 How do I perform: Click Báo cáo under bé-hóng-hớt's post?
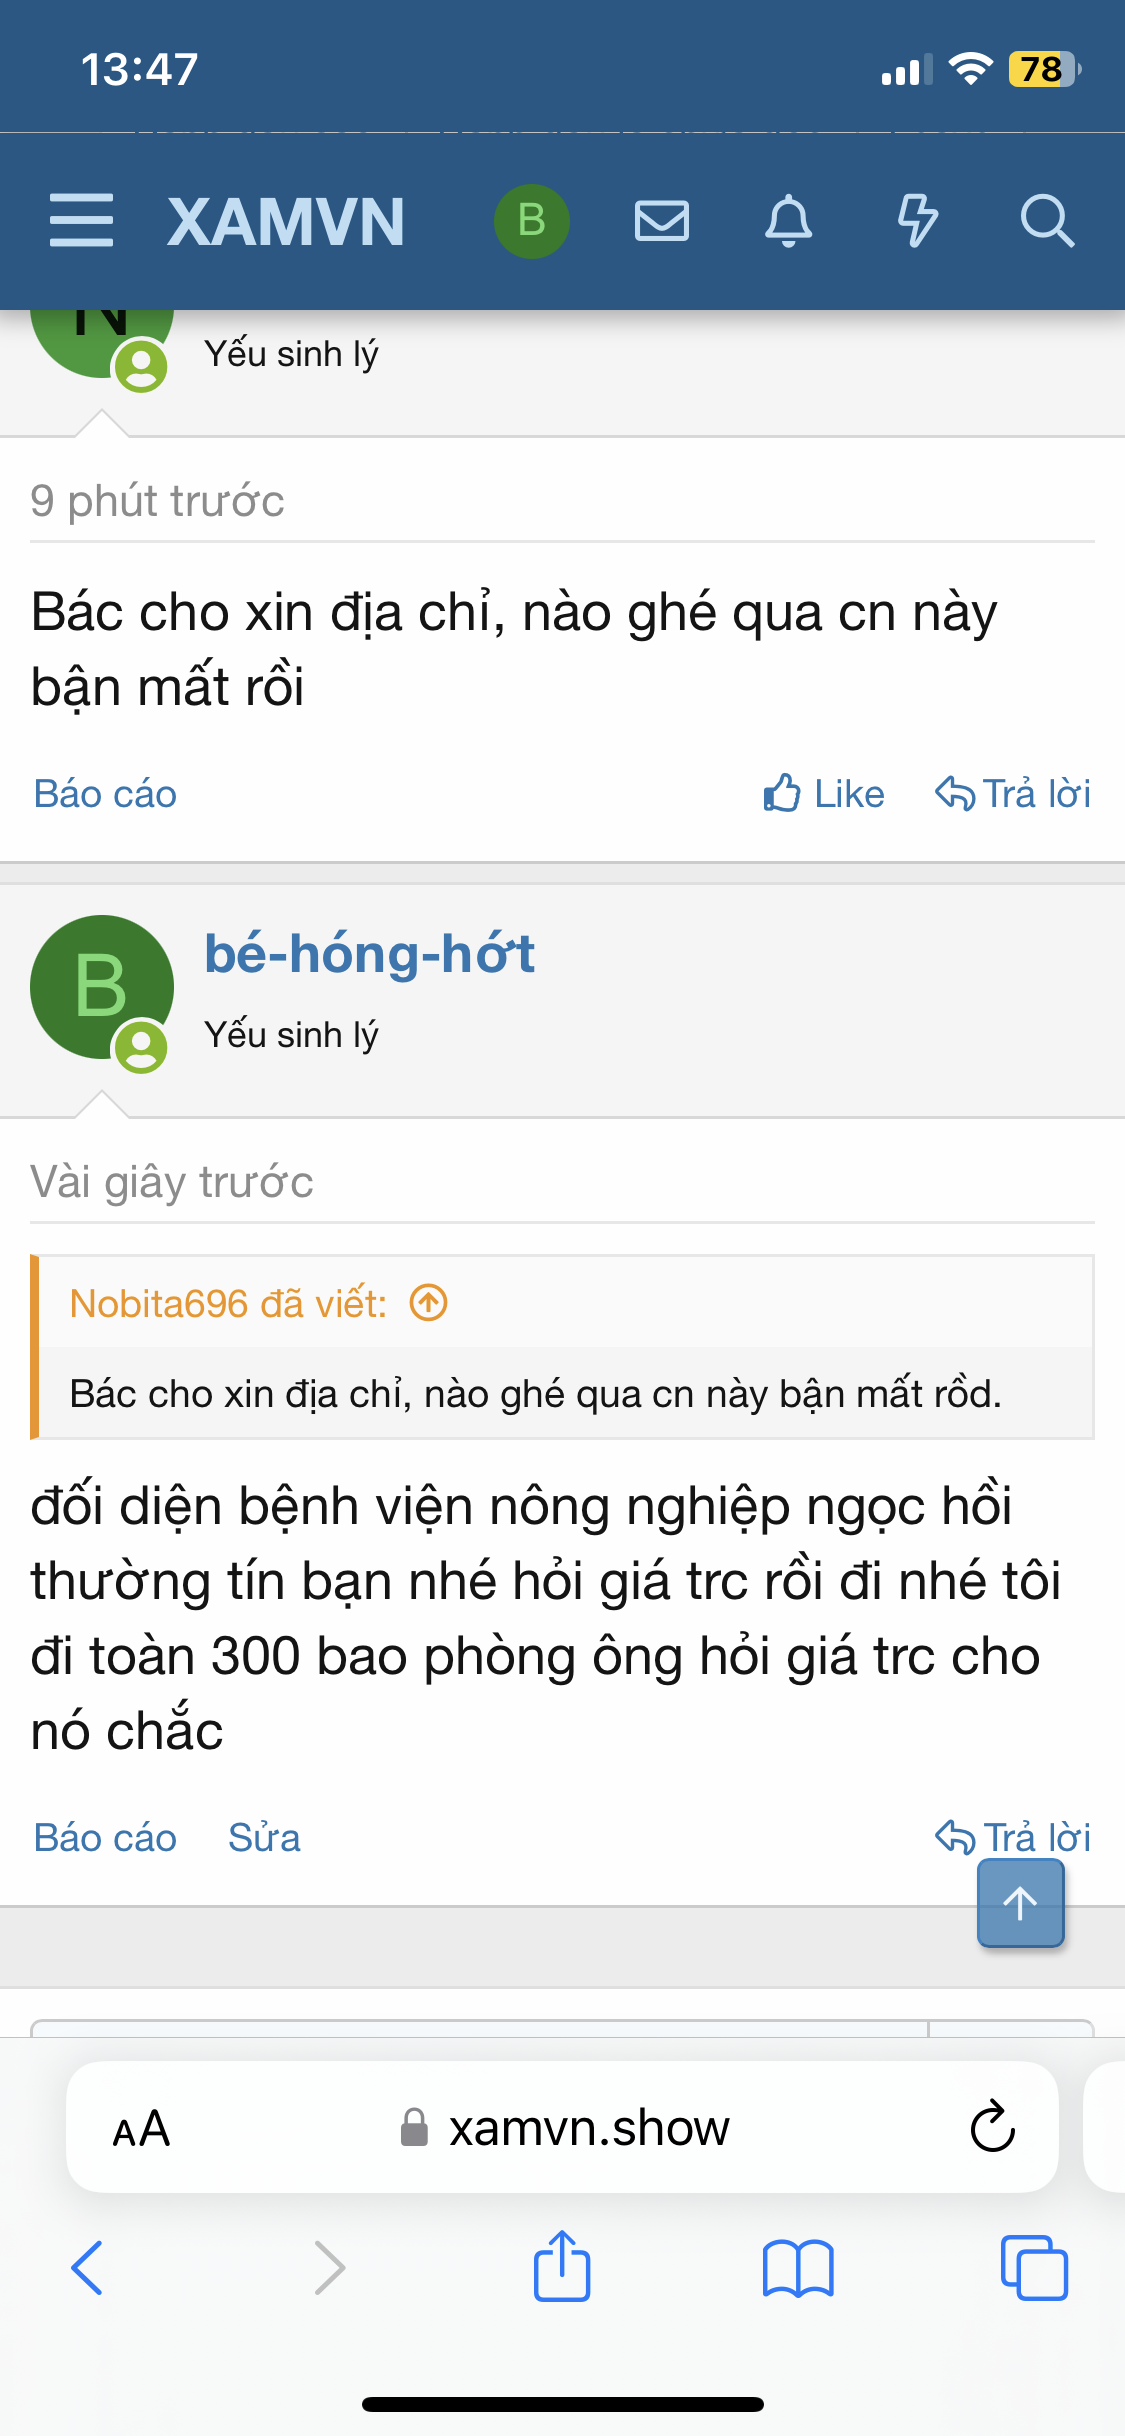pyautogui.click(x=105, y=1838)
